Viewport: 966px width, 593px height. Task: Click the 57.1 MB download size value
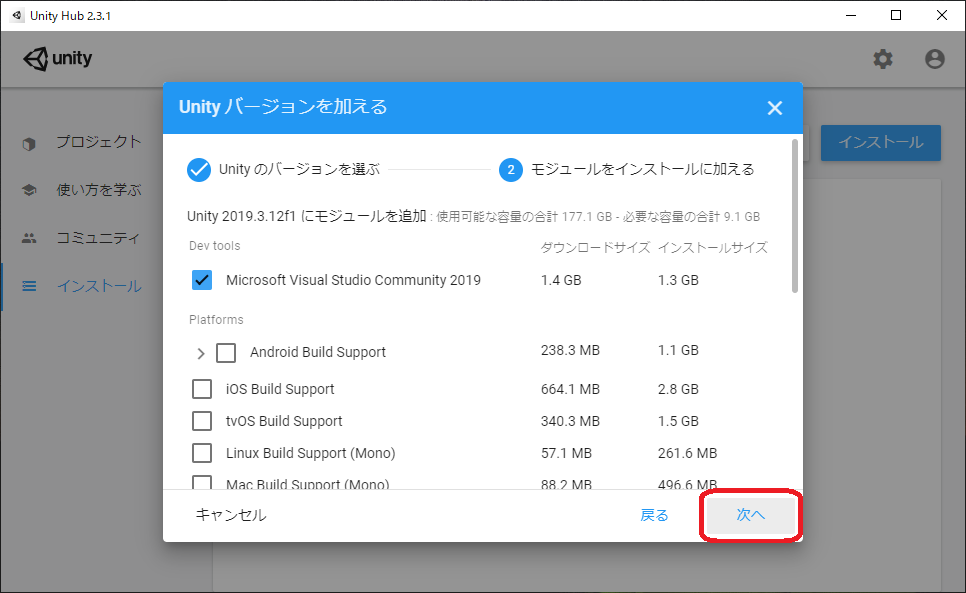(566, 453)
